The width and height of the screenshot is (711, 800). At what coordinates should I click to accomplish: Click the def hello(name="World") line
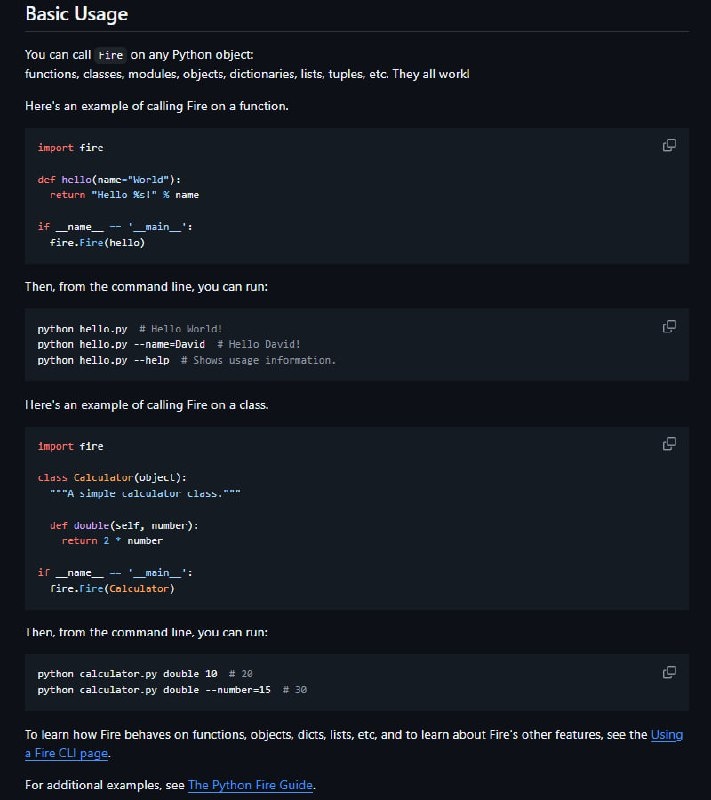pos(109,179)
